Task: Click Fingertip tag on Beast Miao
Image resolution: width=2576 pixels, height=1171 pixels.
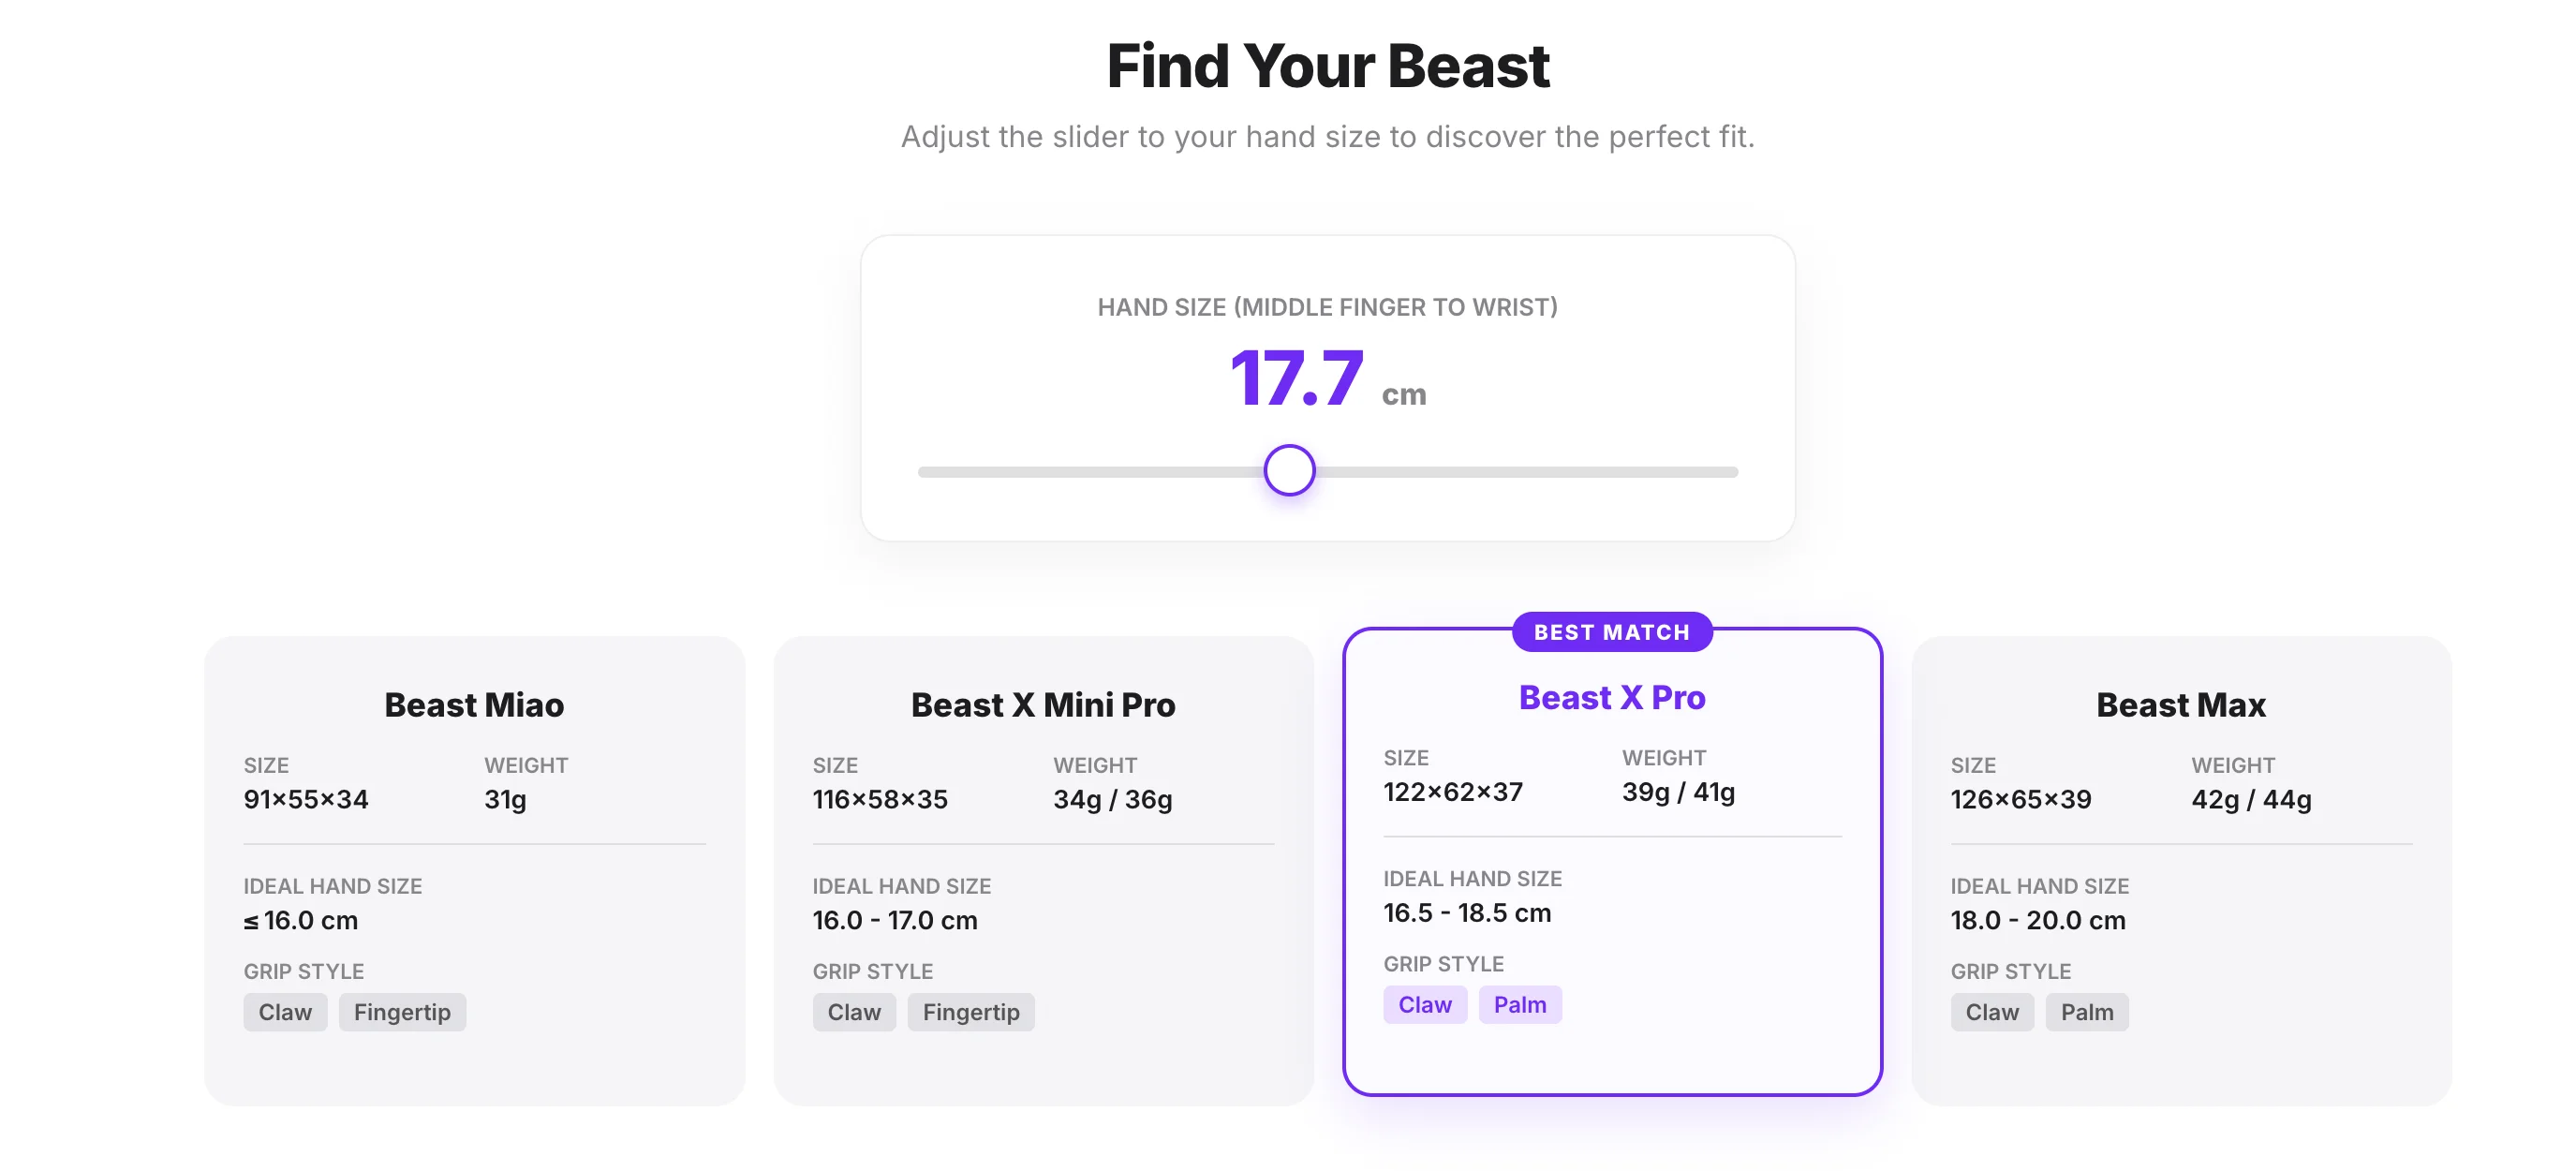Action: point(402,1012)
